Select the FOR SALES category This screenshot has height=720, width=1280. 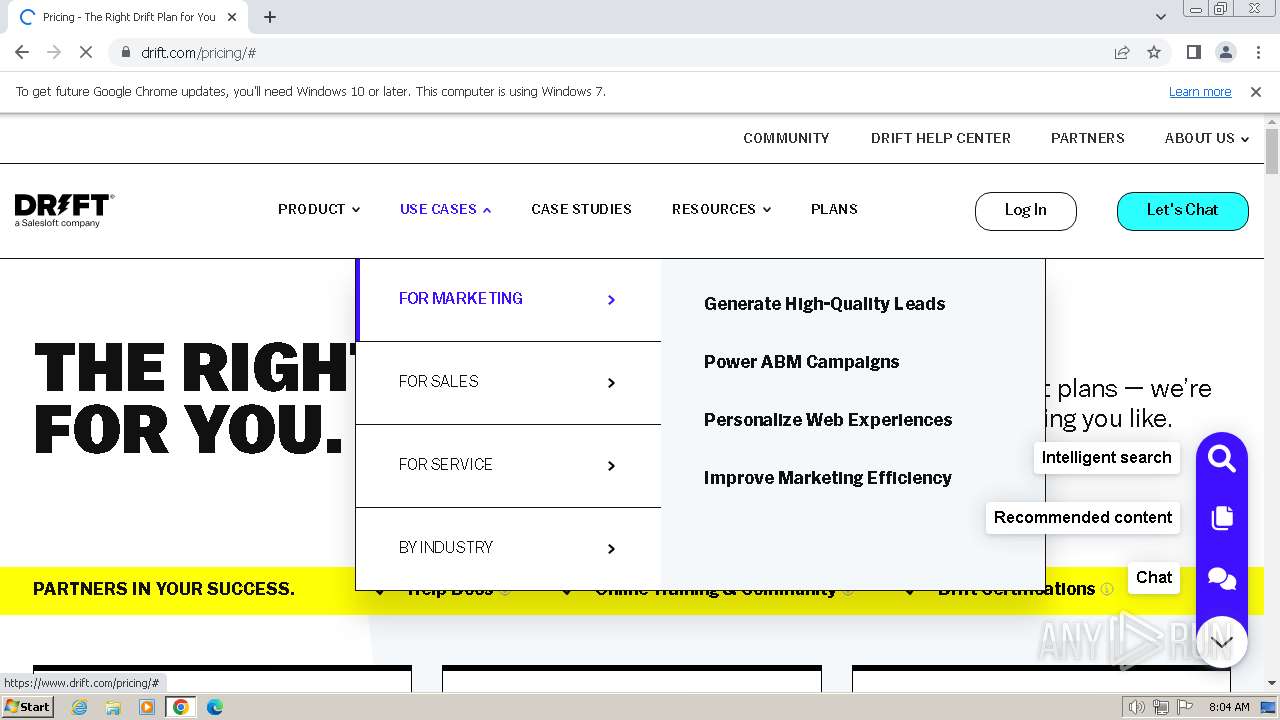(x=508, y=382)
